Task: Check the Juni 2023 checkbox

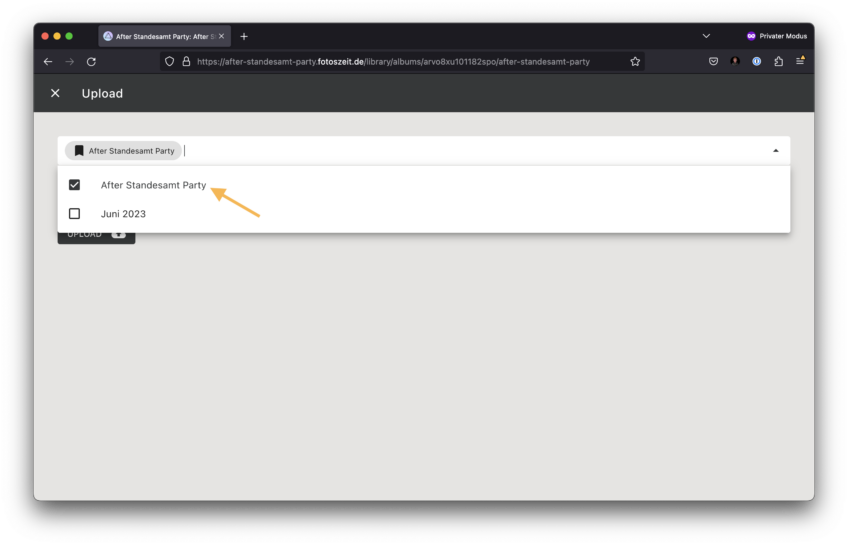Action: coord(75,214)
